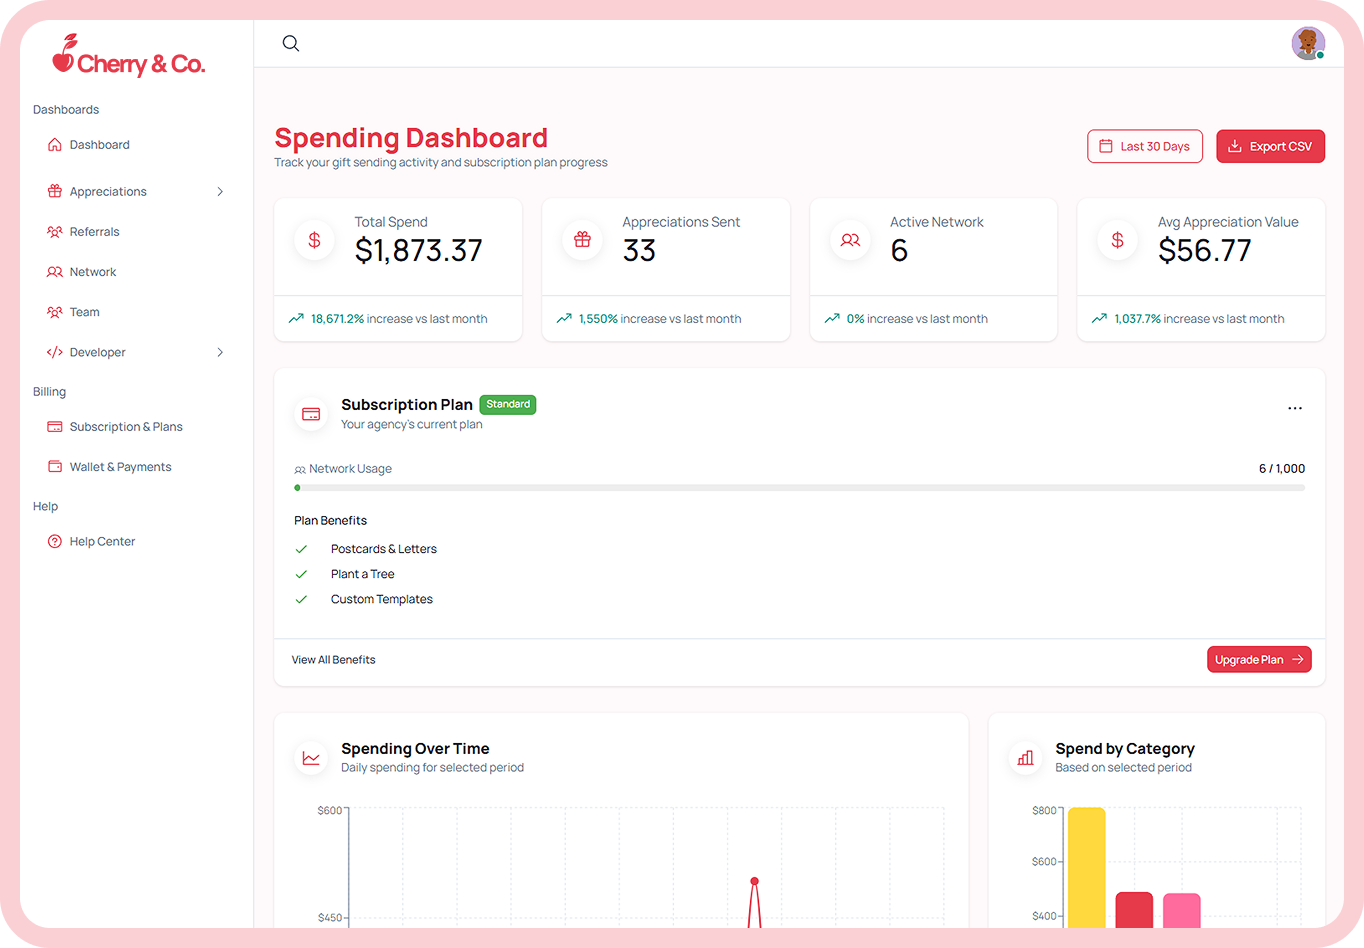The image size is (1364, 948).
Task: Click the 6 / 1,000 usage value
Action: click(1282, 468)
